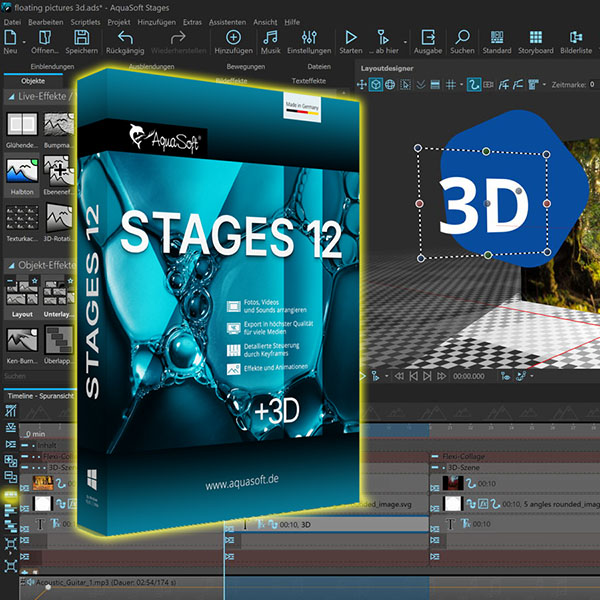Screen dimensions: 600x600
Task: Collapse the Live-Effekte section
Action: [10, 97]
